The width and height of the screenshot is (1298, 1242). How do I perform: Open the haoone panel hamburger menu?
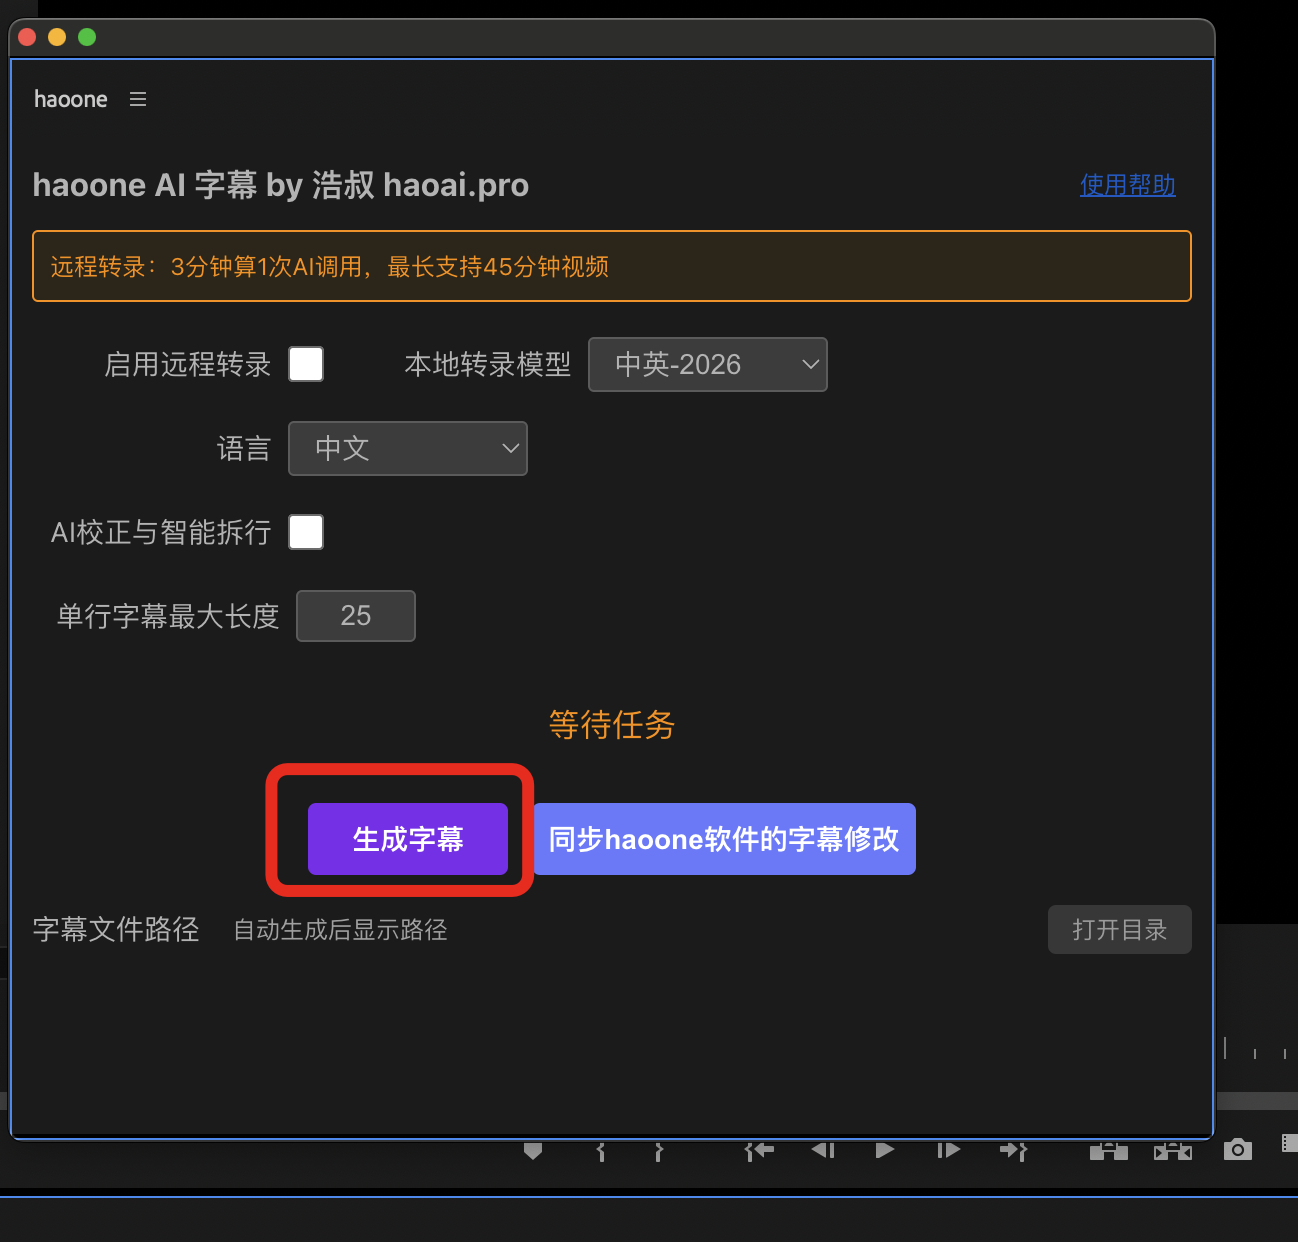pos(138,99)
